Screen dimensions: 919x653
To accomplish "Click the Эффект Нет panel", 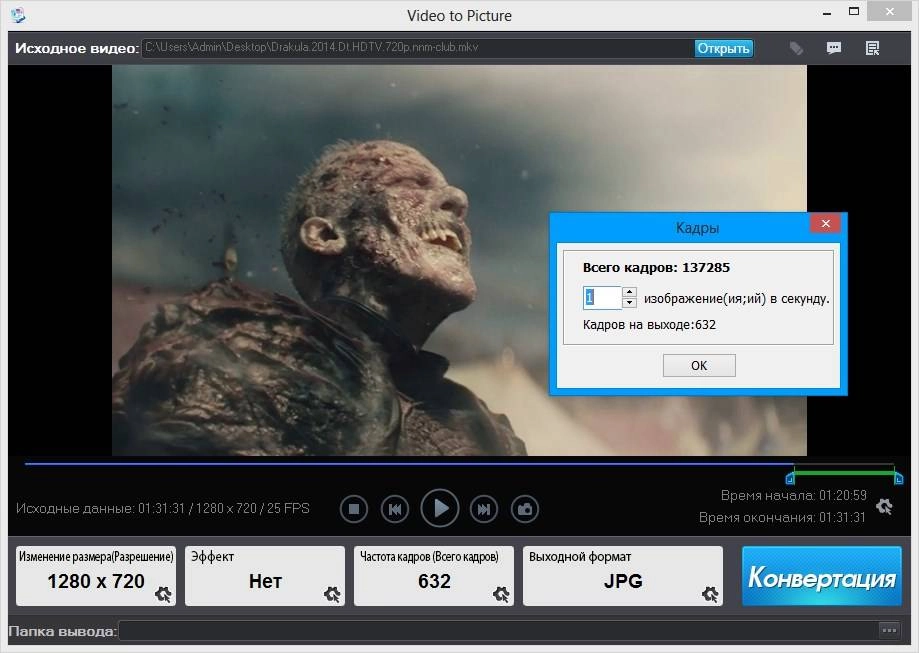I will pyautogui.click(x=265, y=576).
